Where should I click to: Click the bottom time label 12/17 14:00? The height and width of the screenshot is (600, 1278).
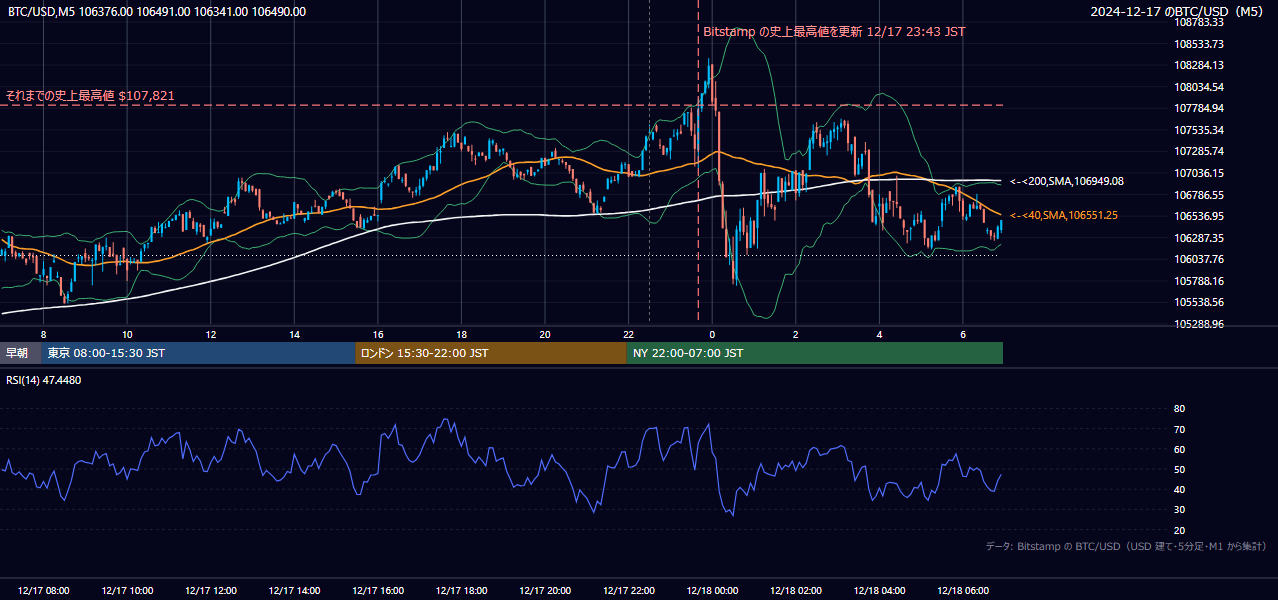click(294, 591)
